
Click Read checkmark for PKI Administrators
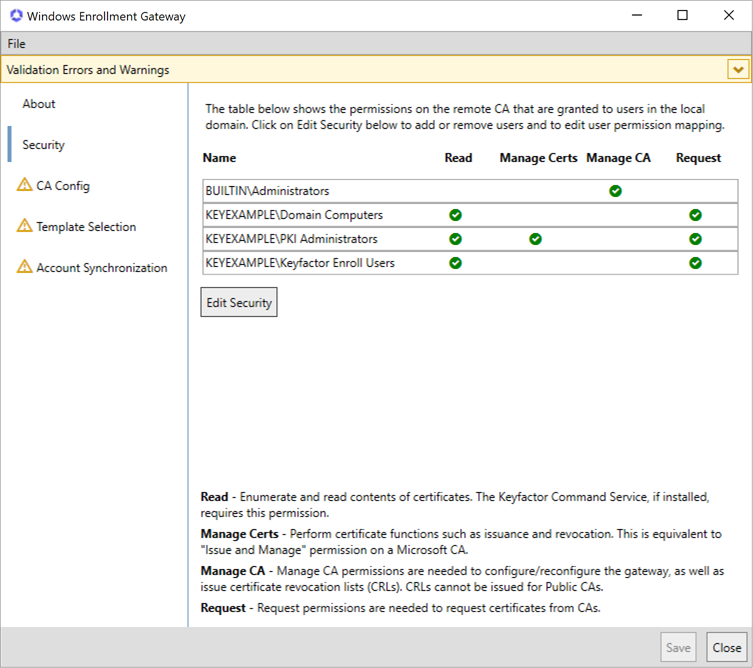click(x=455, y=239)
